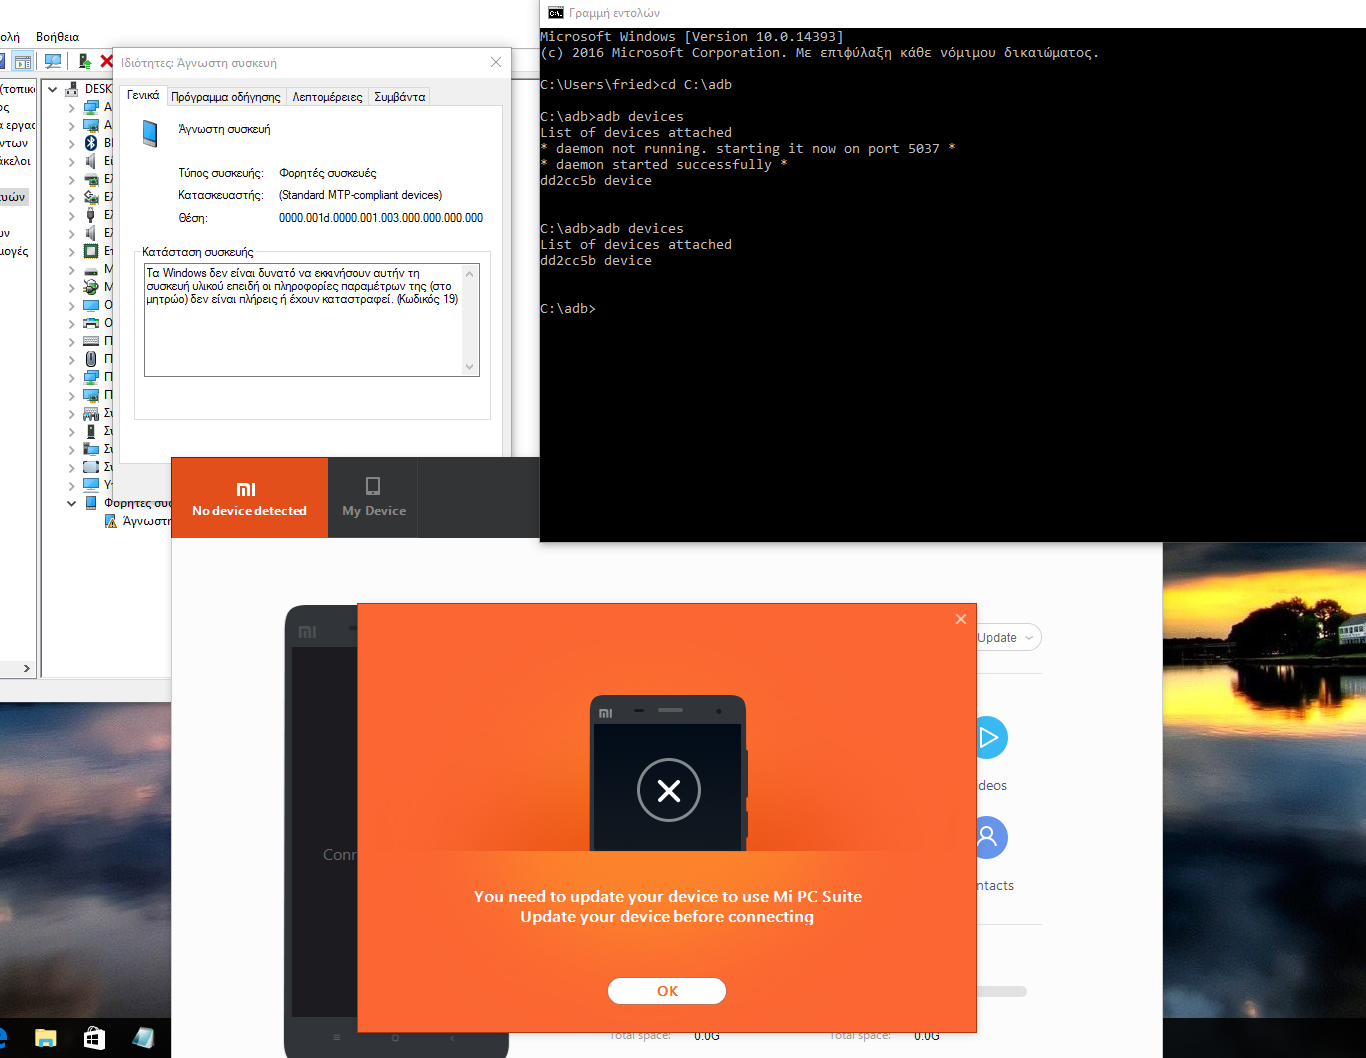Click the properties pane toolbar icon
The height and width of the screenshot is (1058, 1366).
[x=23, y=62]
